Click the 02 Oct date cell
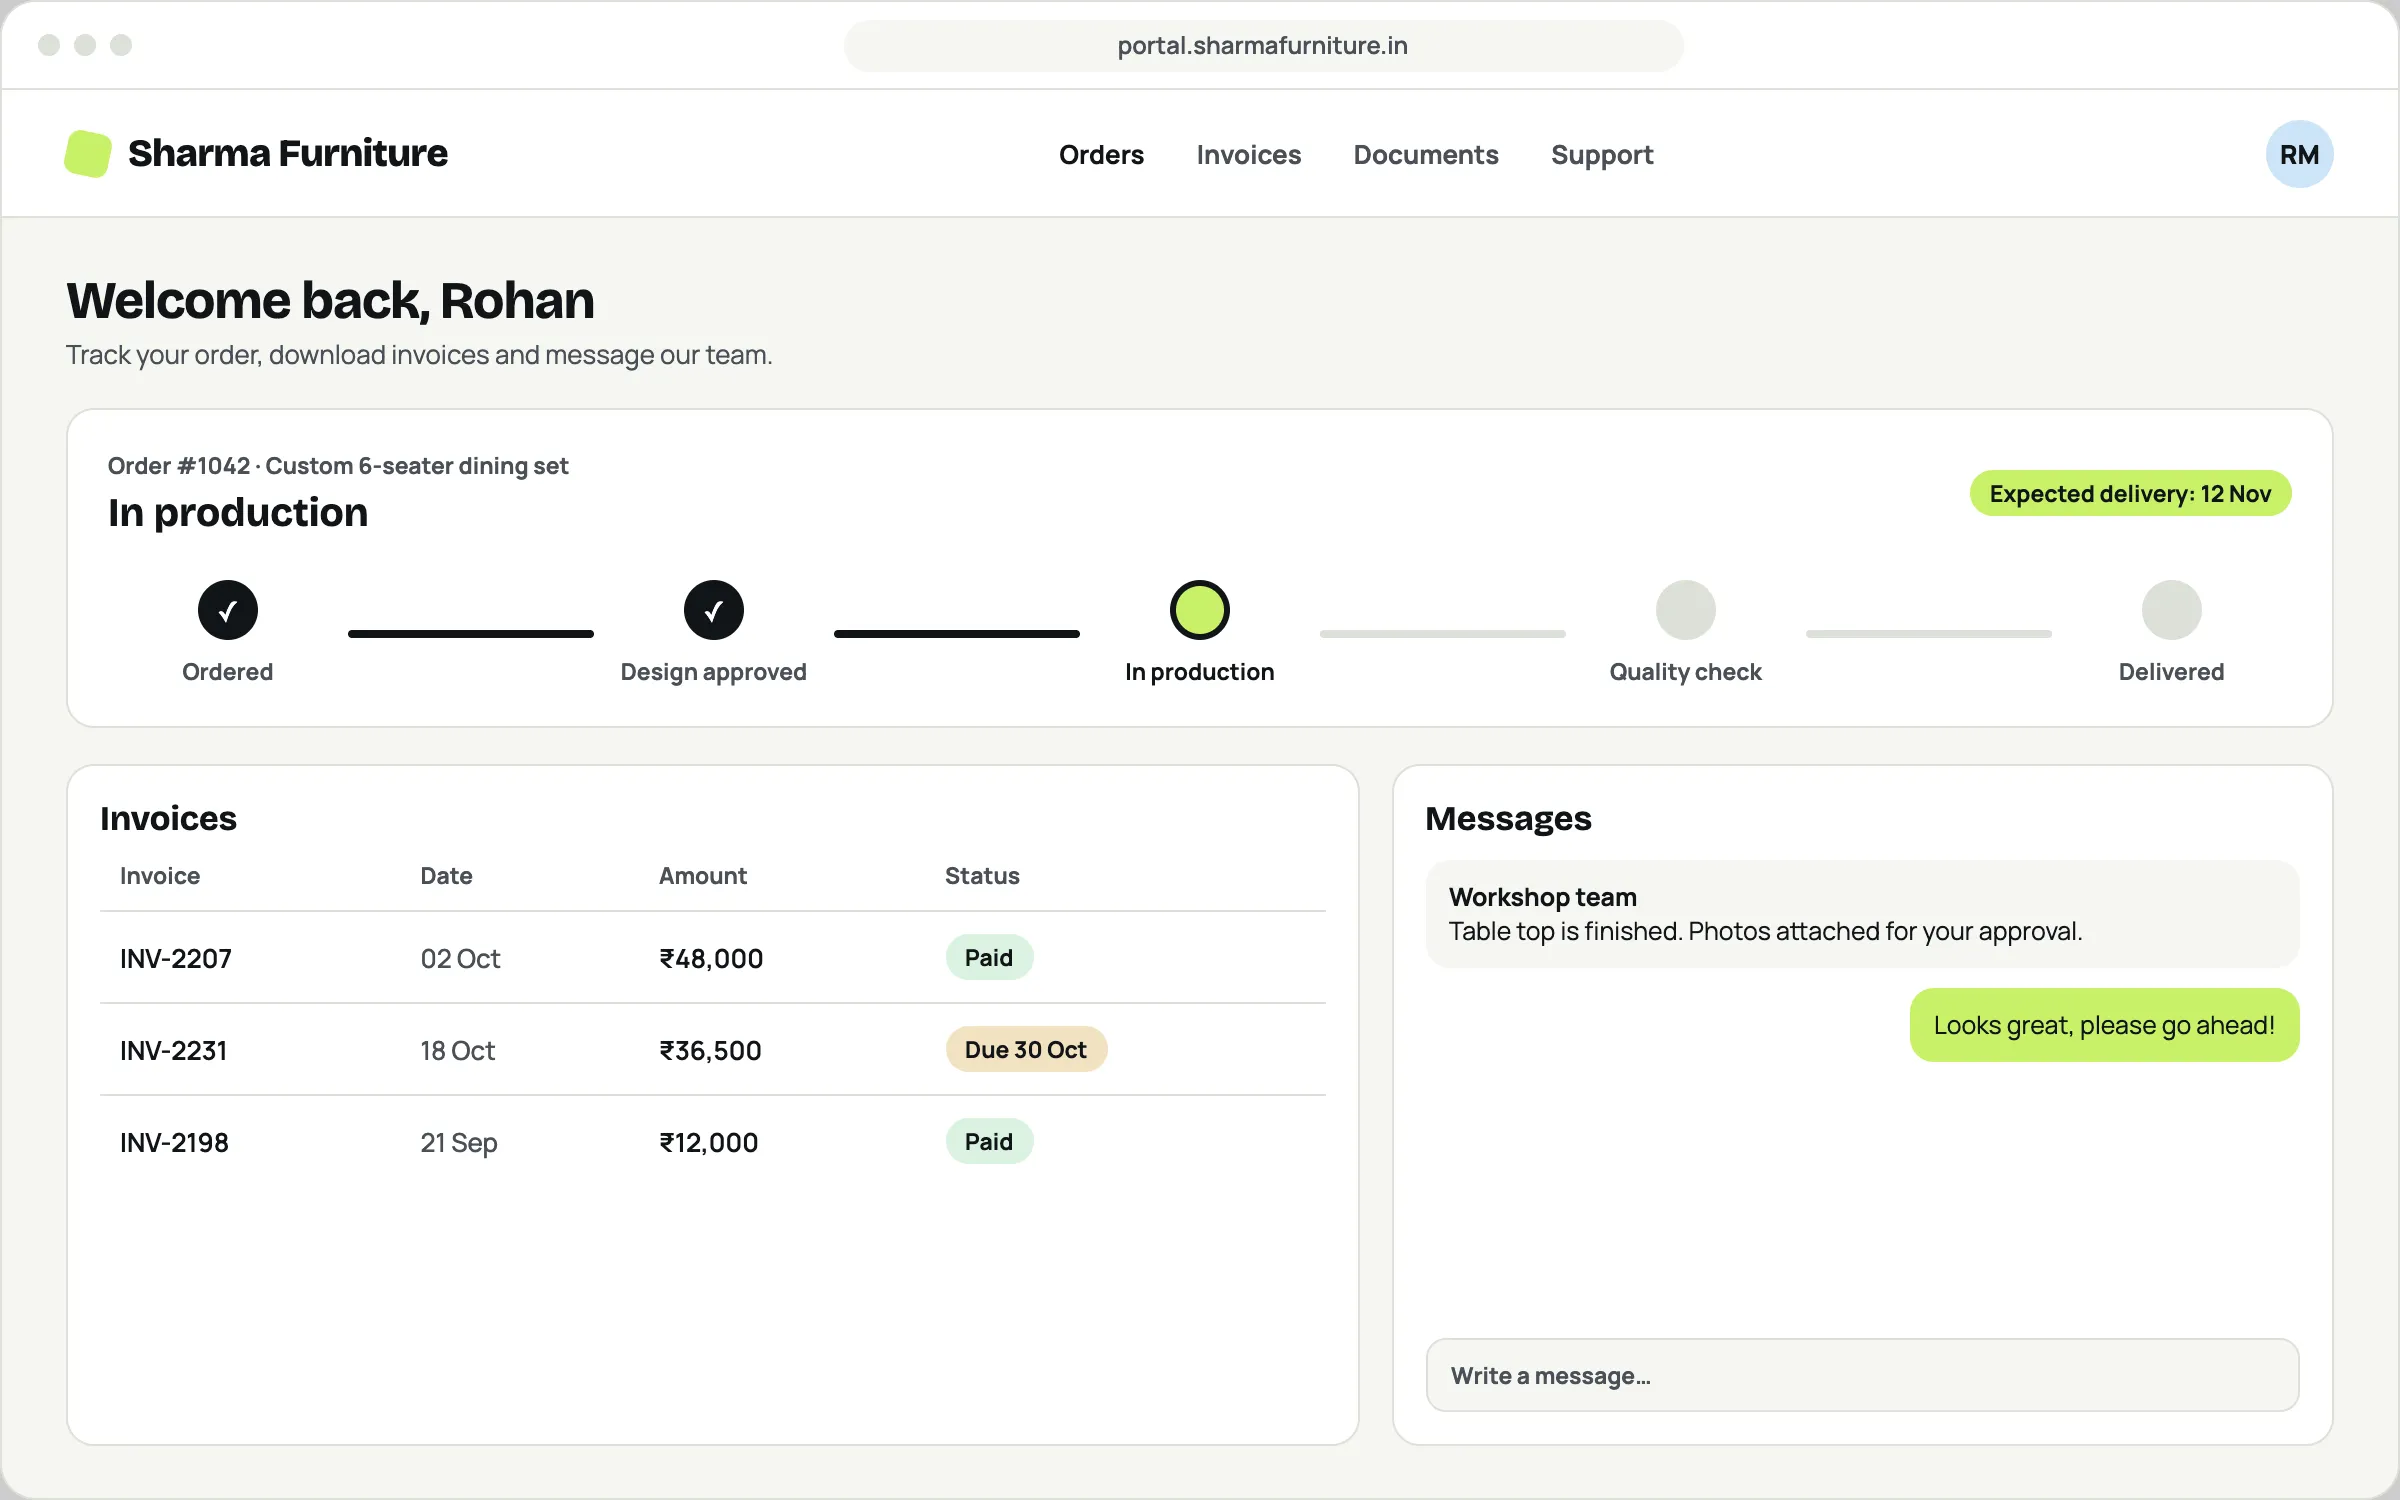The height and width of the screenshot is (1500, 2400). tap(460, 958)
